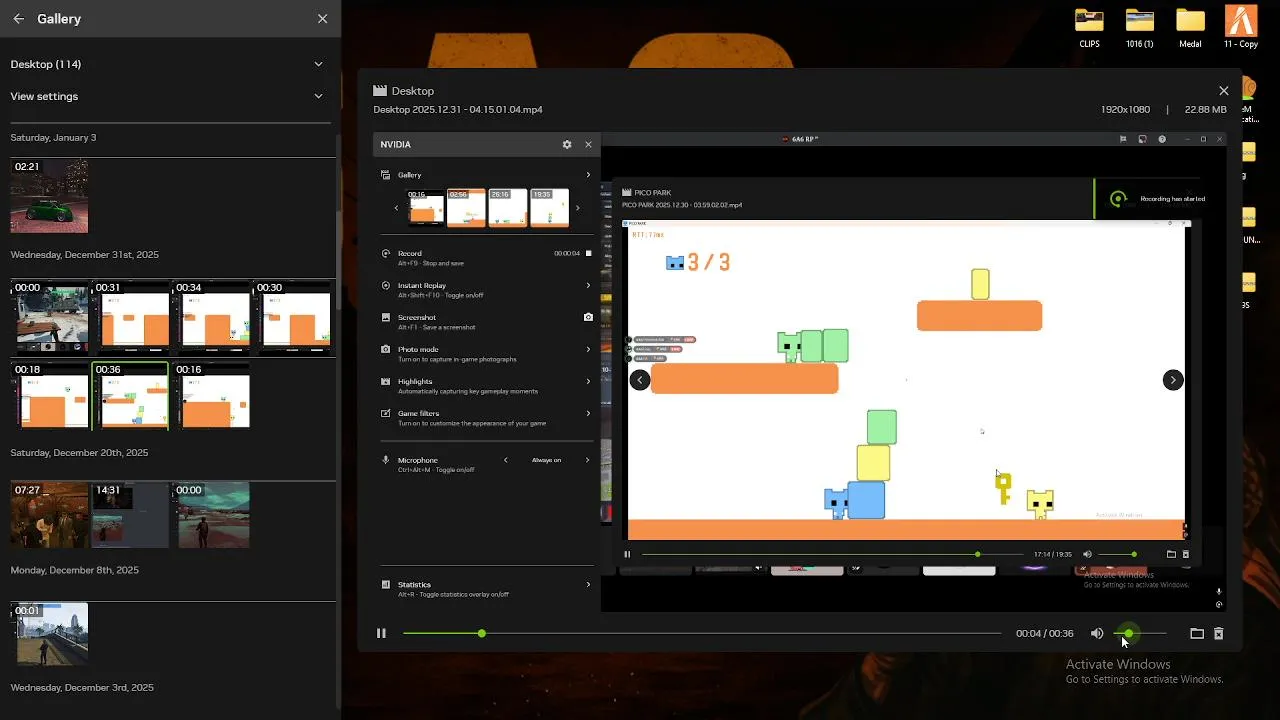Viewport: 1280px width, 720px height.
Task: Open the Medal folder on the desktop
Action: (1190, 28)
